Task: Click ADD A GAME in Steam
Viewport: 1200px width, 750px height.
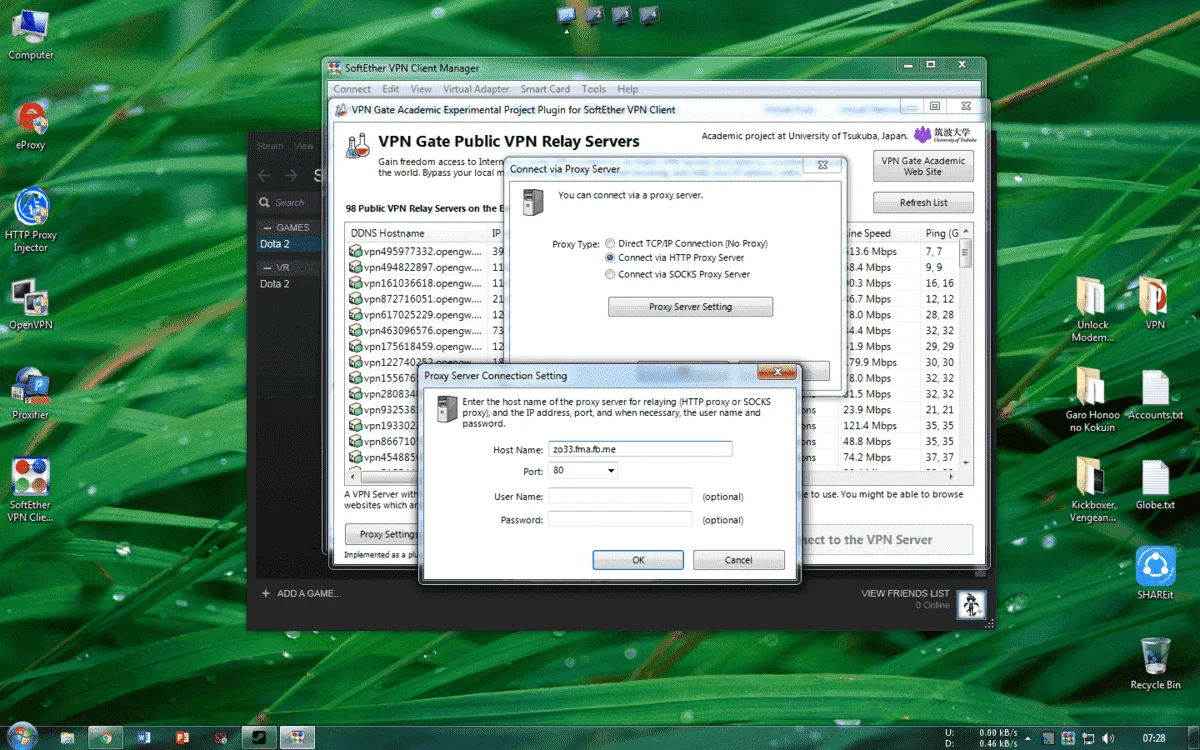Action: 301,593
